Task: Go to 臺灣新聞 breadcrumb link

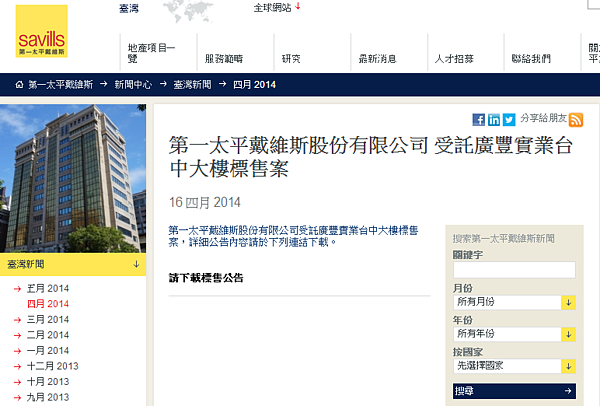Action: pos(192,85)
